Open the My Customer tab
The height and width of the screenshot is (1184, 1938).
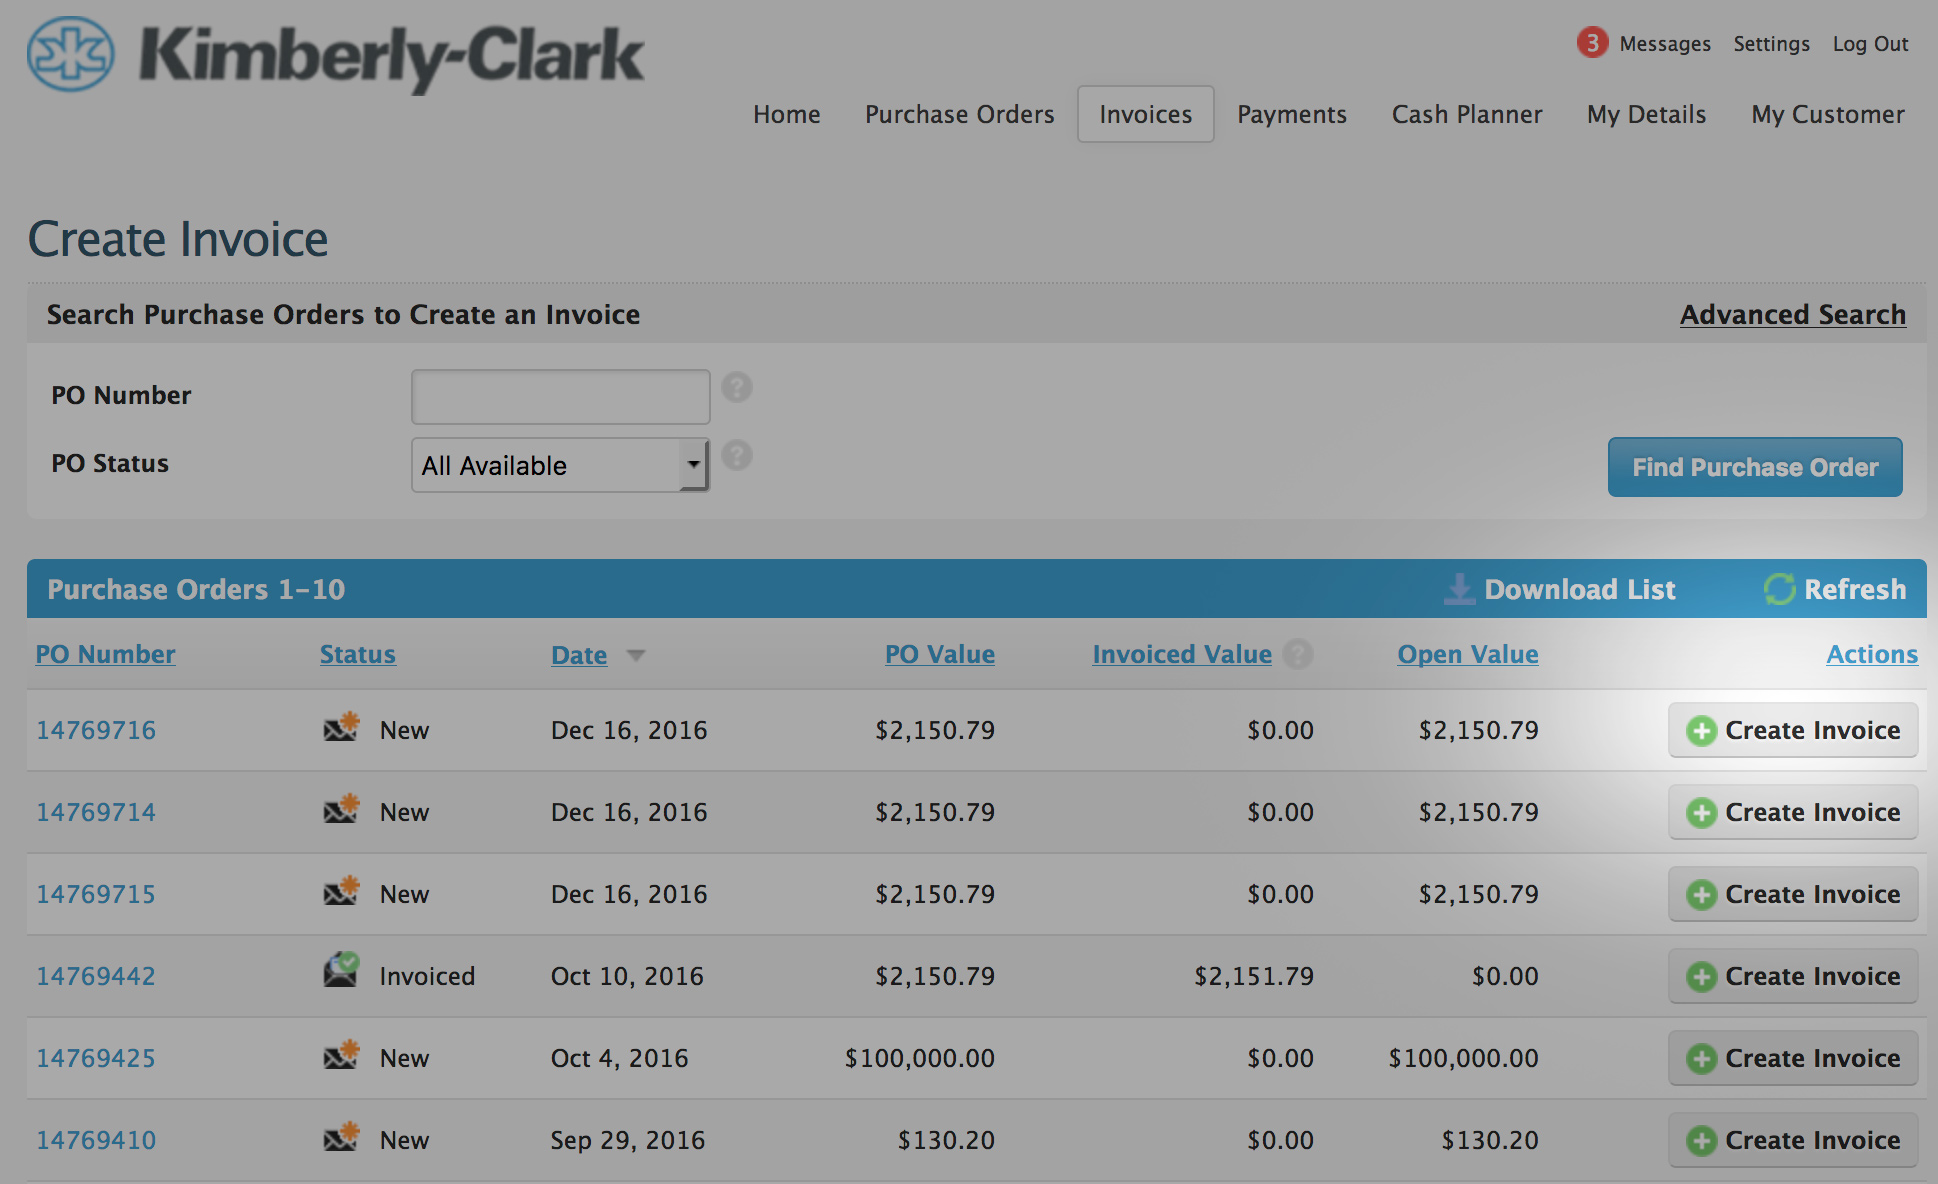coord(1828,115)
